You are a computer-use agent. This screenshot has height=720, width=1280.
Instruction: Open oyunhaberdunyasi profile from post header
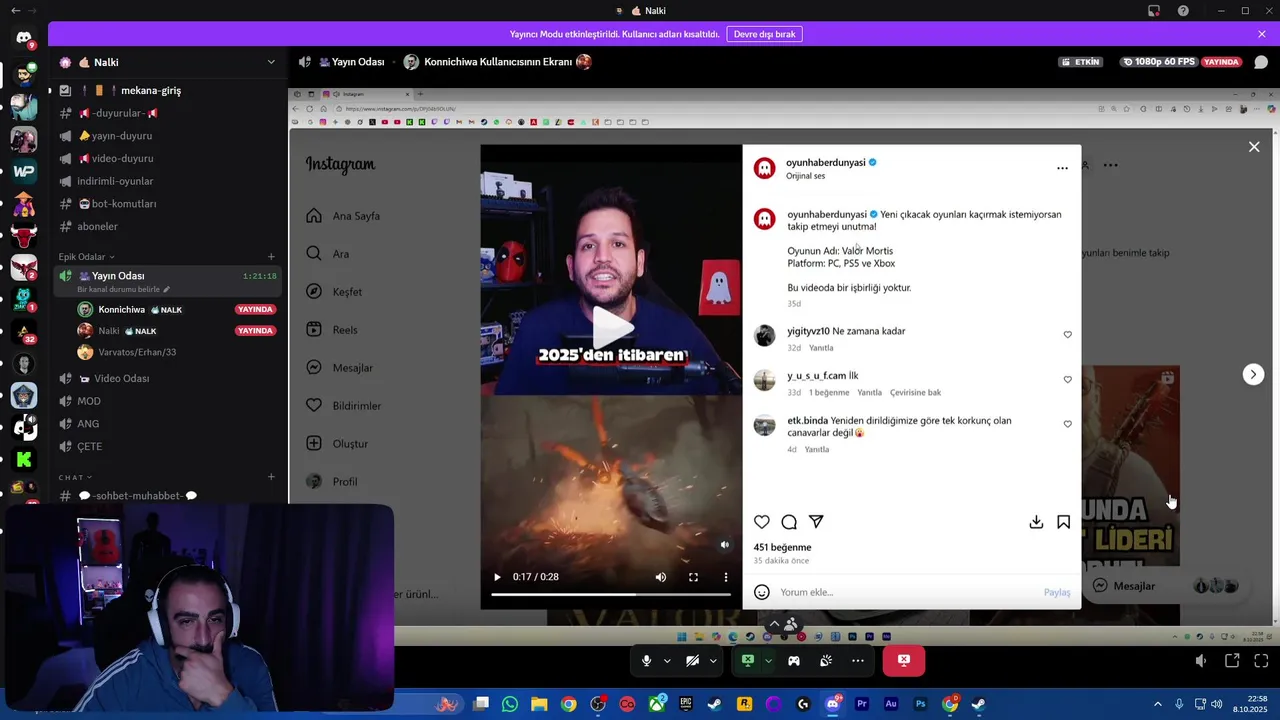pos(825,162)
